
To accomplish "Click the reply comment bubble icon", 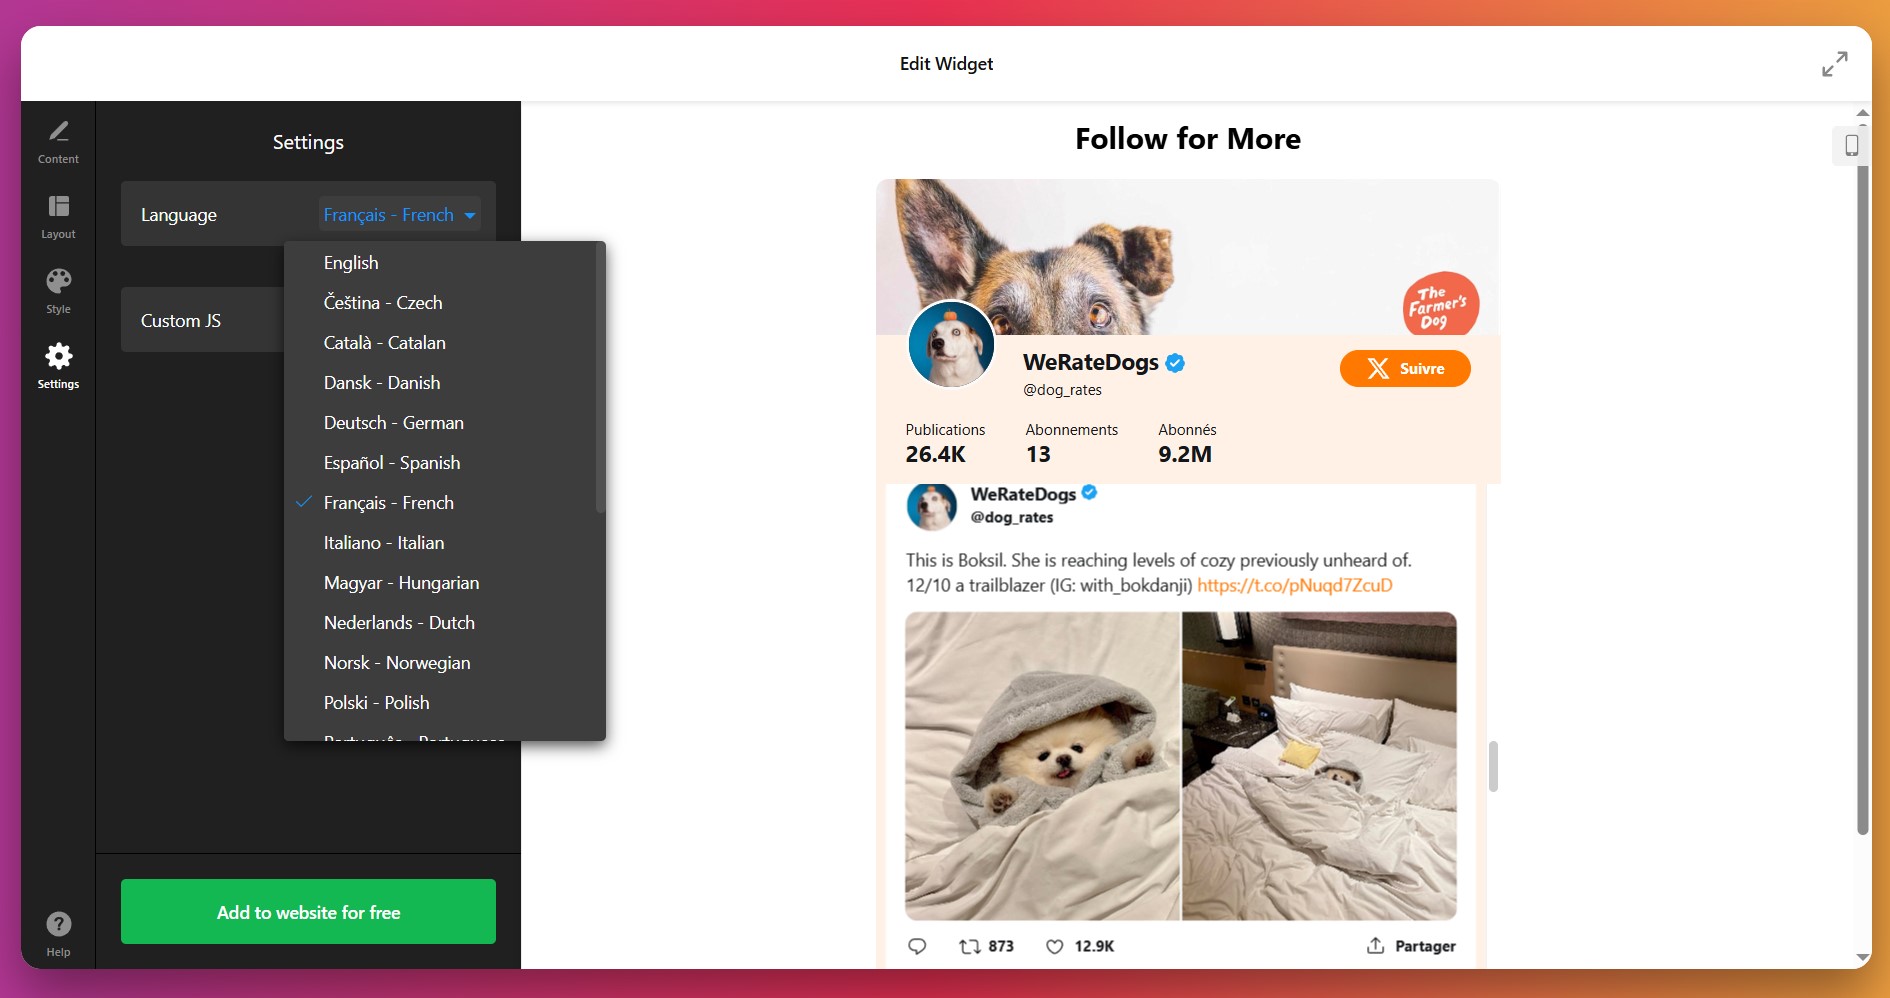I will click(x=917, y=946).
